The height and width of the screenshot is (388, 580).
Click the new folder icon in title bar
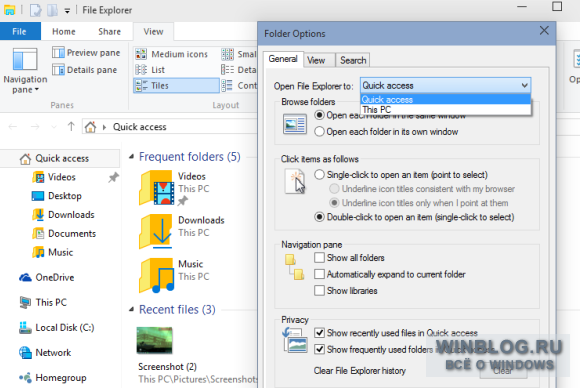coord(53,10)
